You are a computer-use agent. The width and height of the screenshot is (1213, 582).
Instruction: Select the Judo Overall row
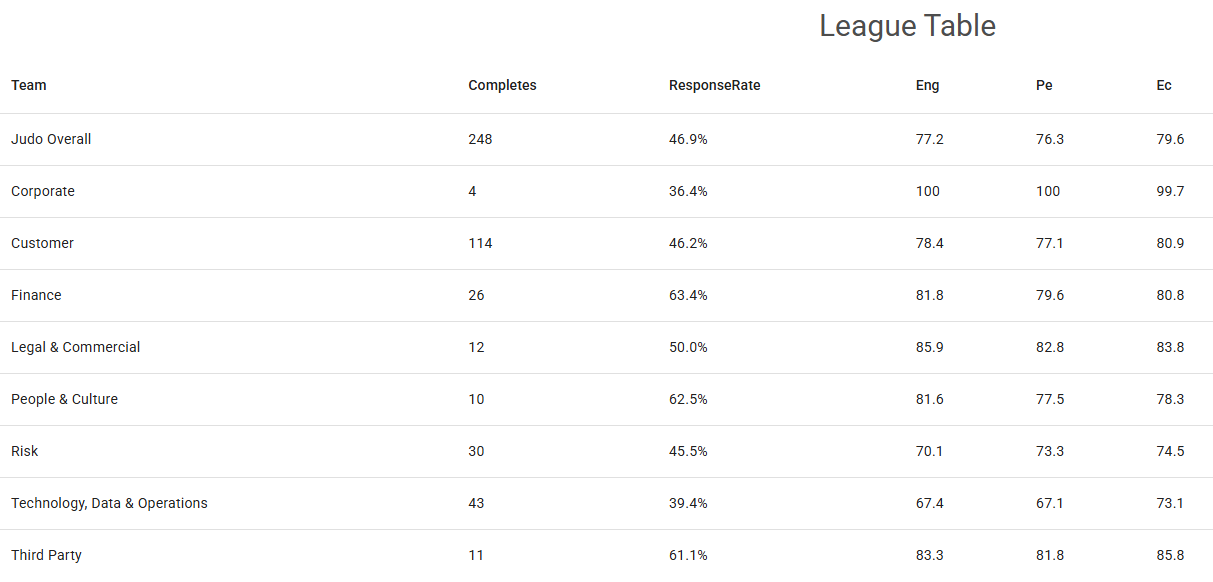click(x=51, y=140)
